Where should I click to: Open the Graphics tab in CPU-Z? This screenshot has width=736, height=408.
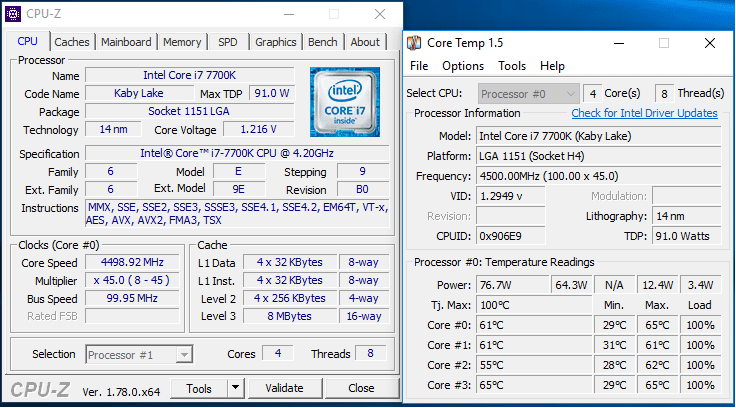click(276, 42)
